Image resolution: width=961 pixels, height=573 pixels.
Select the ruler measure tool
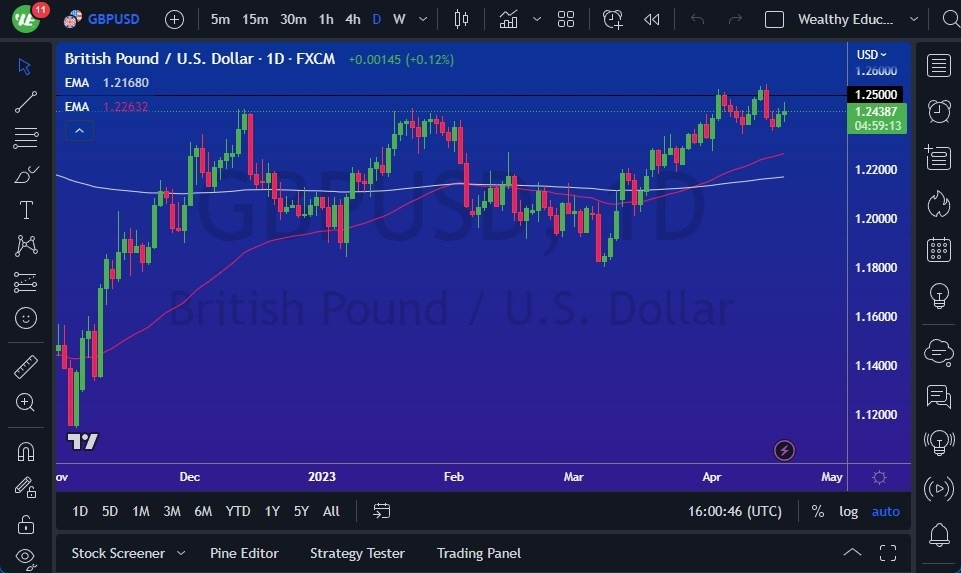coord(26,366)
